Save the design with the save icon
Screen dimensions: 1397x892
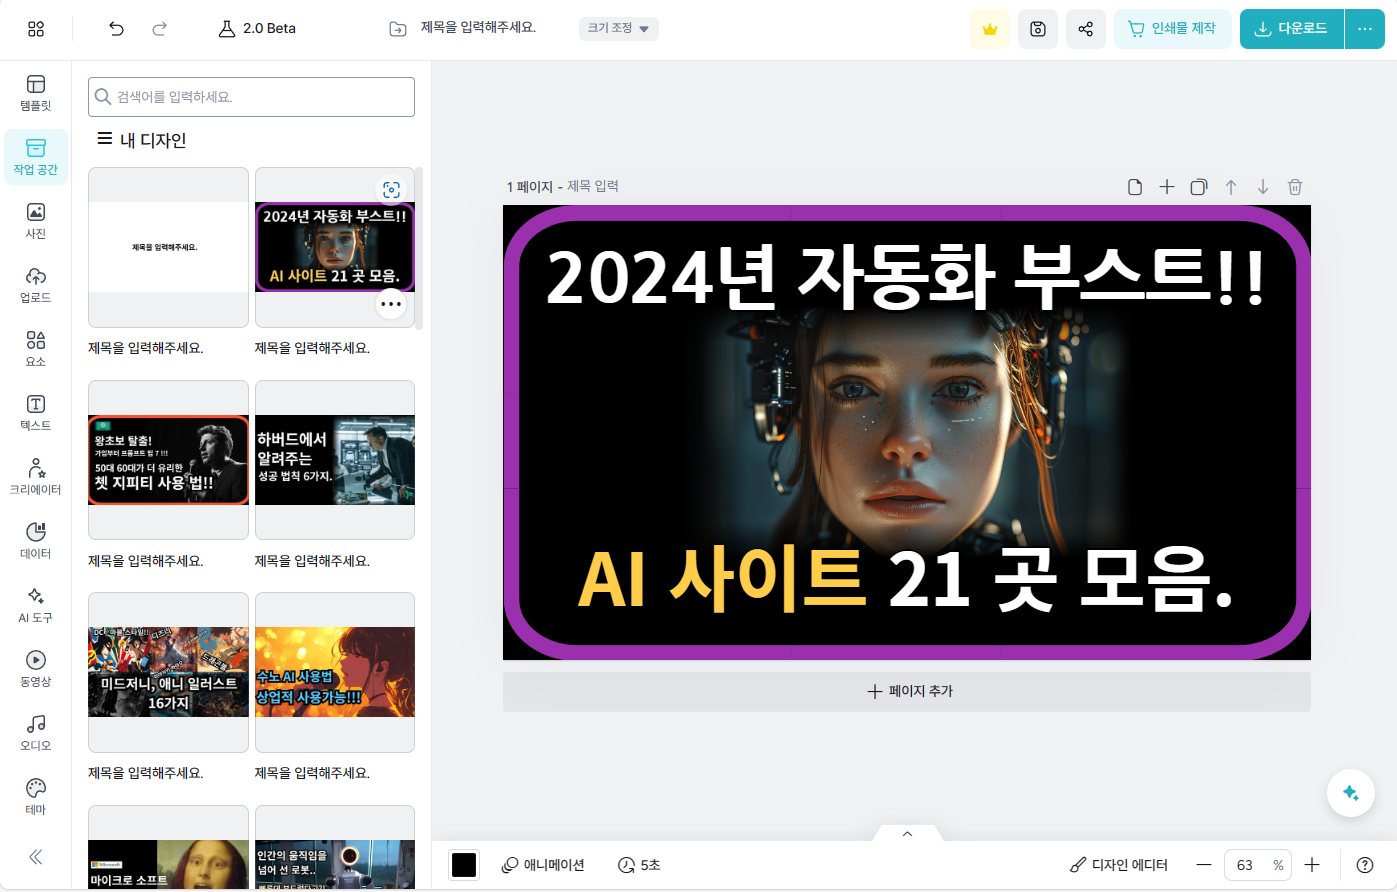(x=1038, y=29)
